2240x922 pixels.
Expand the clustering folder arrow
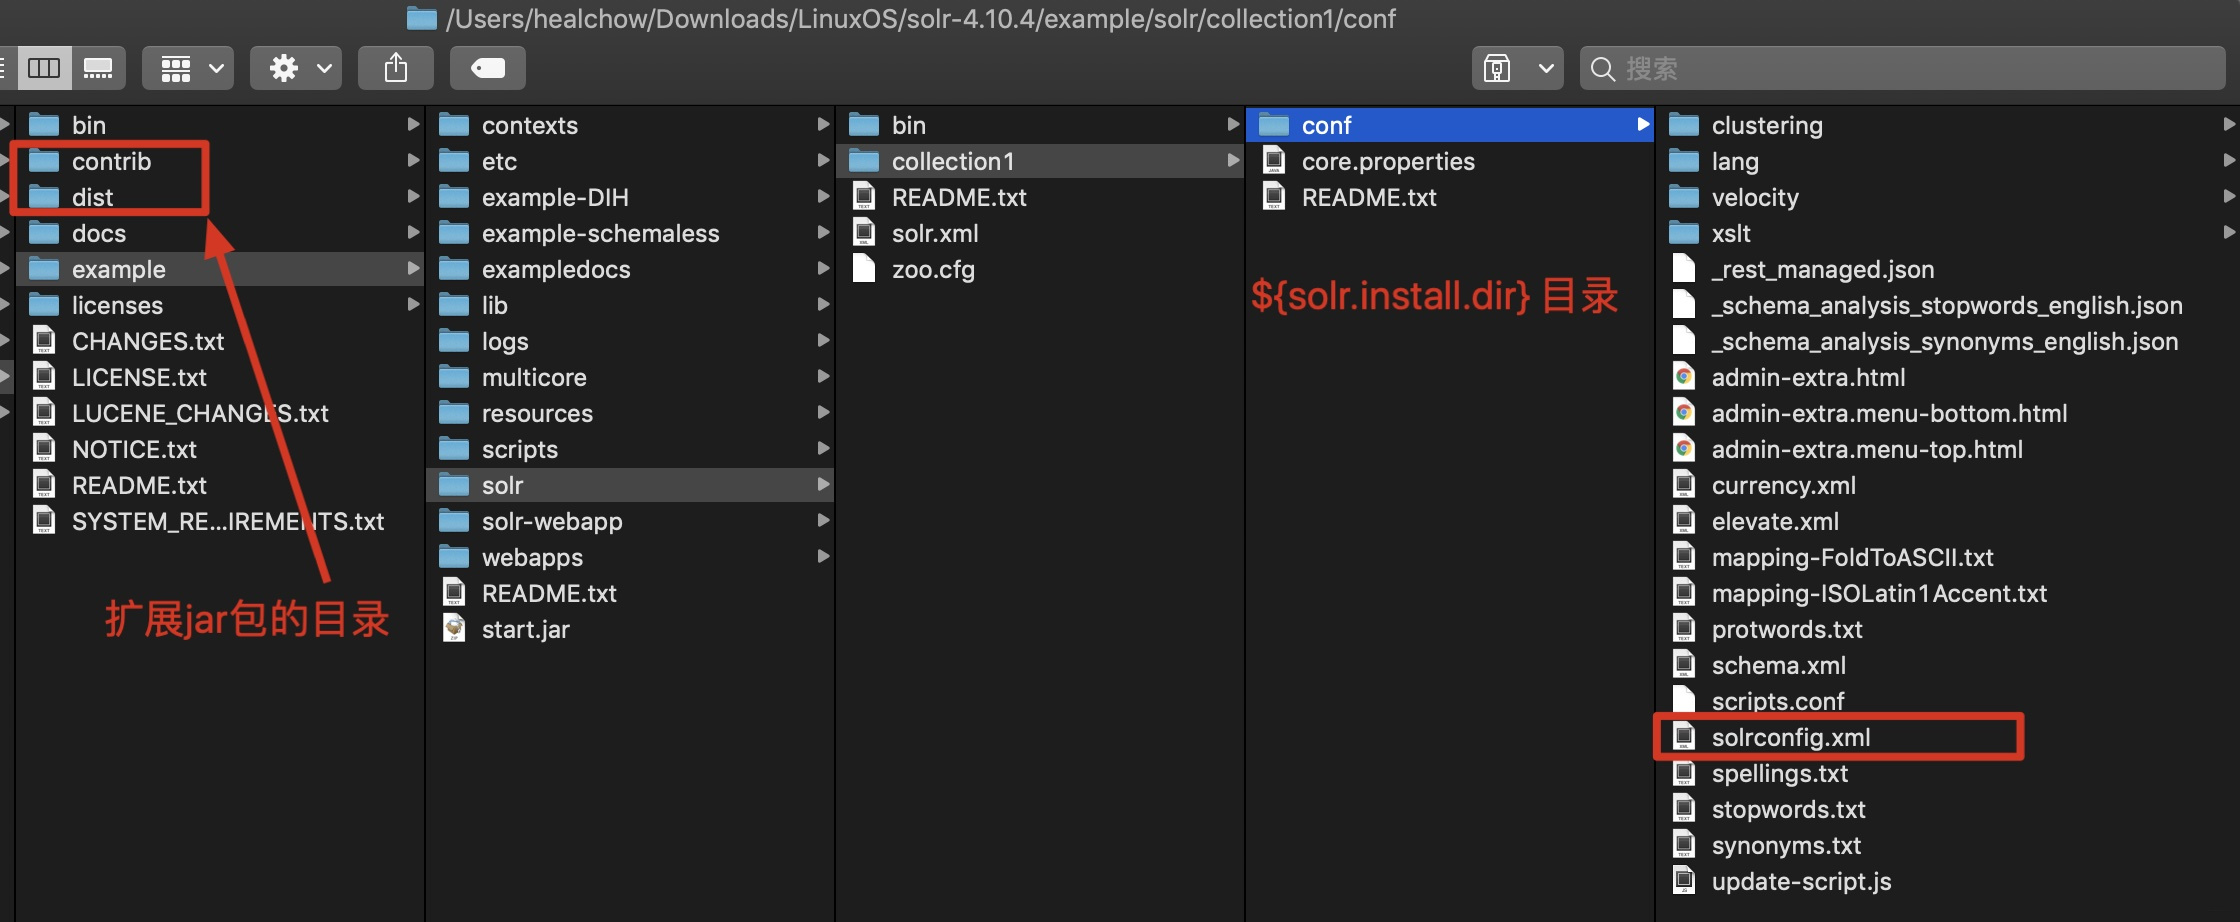click(x=2229, y=124)
